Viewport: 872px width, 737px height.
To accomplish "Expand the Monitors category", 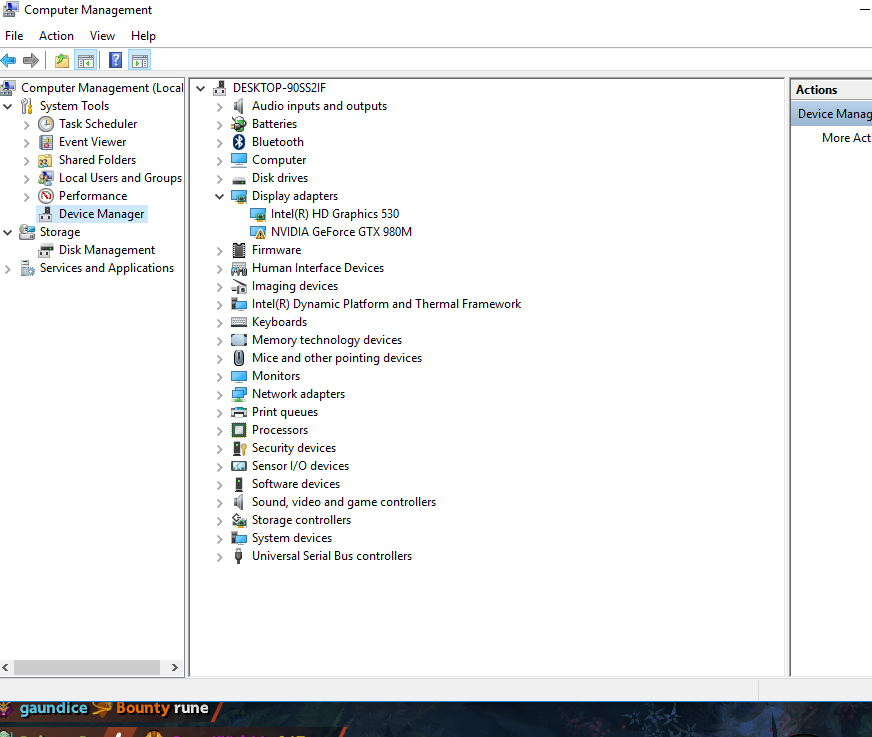I will [x=220, y=377].
